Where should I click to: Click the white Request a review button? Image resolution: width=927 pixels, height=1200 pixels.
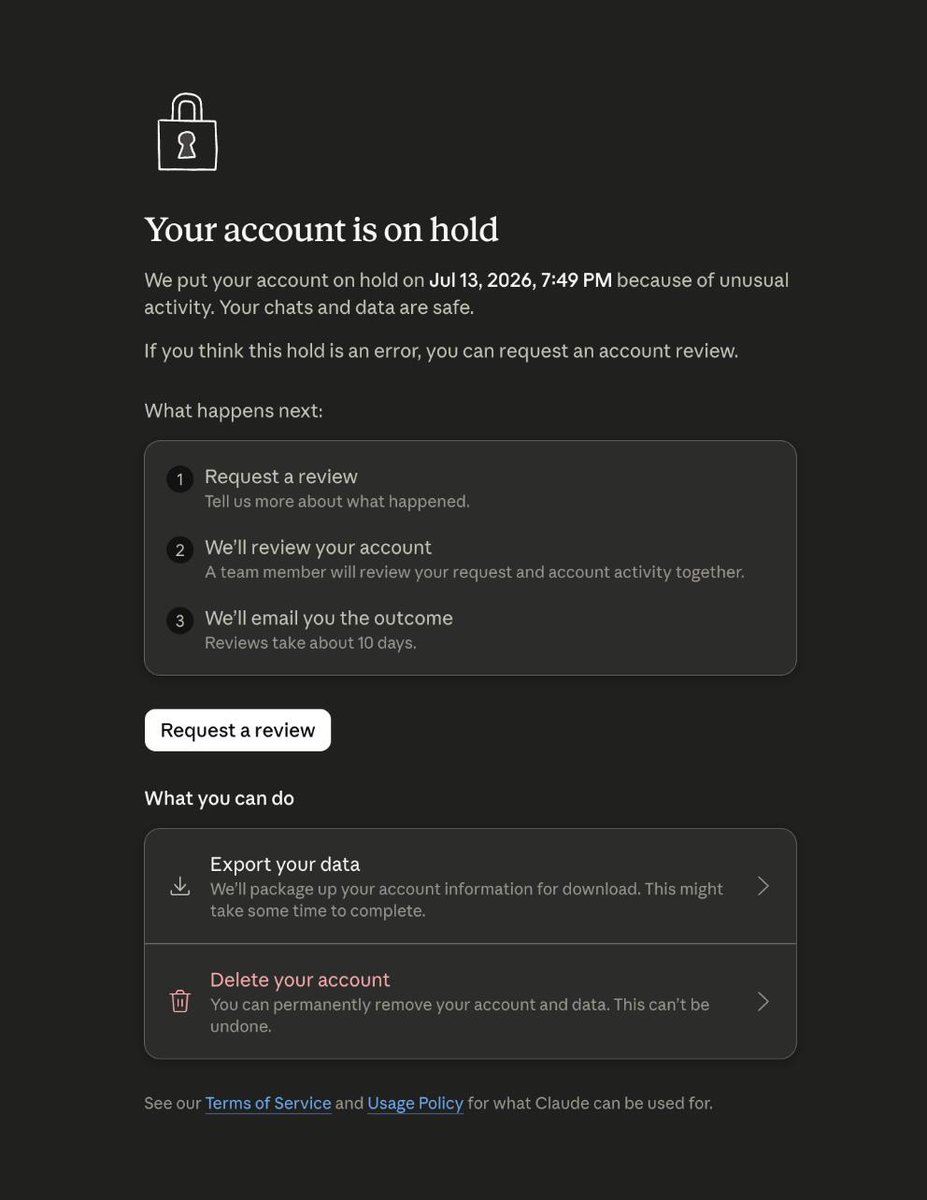(238, 730)
